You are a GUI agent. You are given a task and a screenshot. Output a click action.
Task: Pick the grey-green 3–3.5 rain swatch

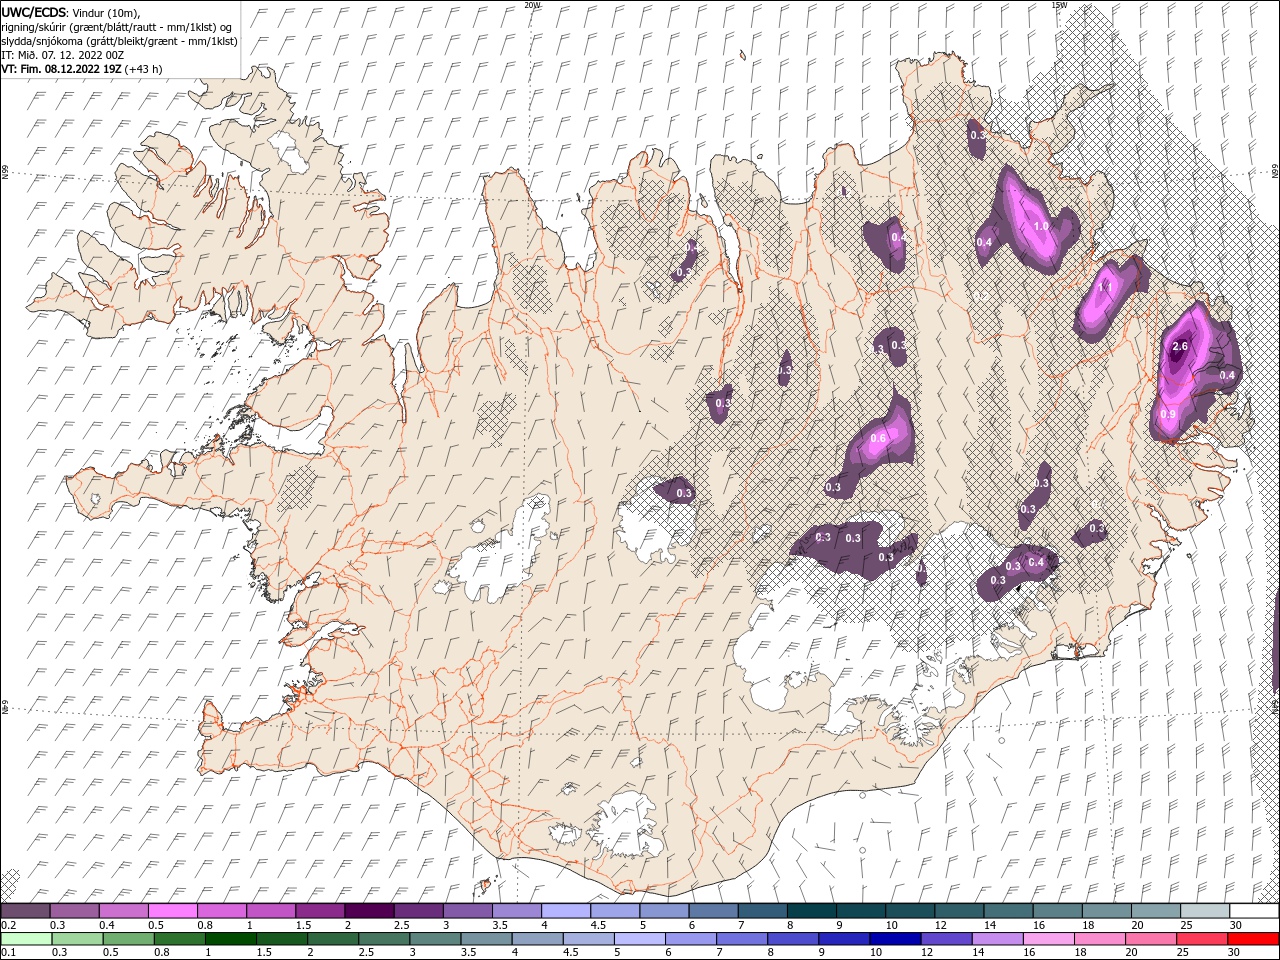coord(435,939)
